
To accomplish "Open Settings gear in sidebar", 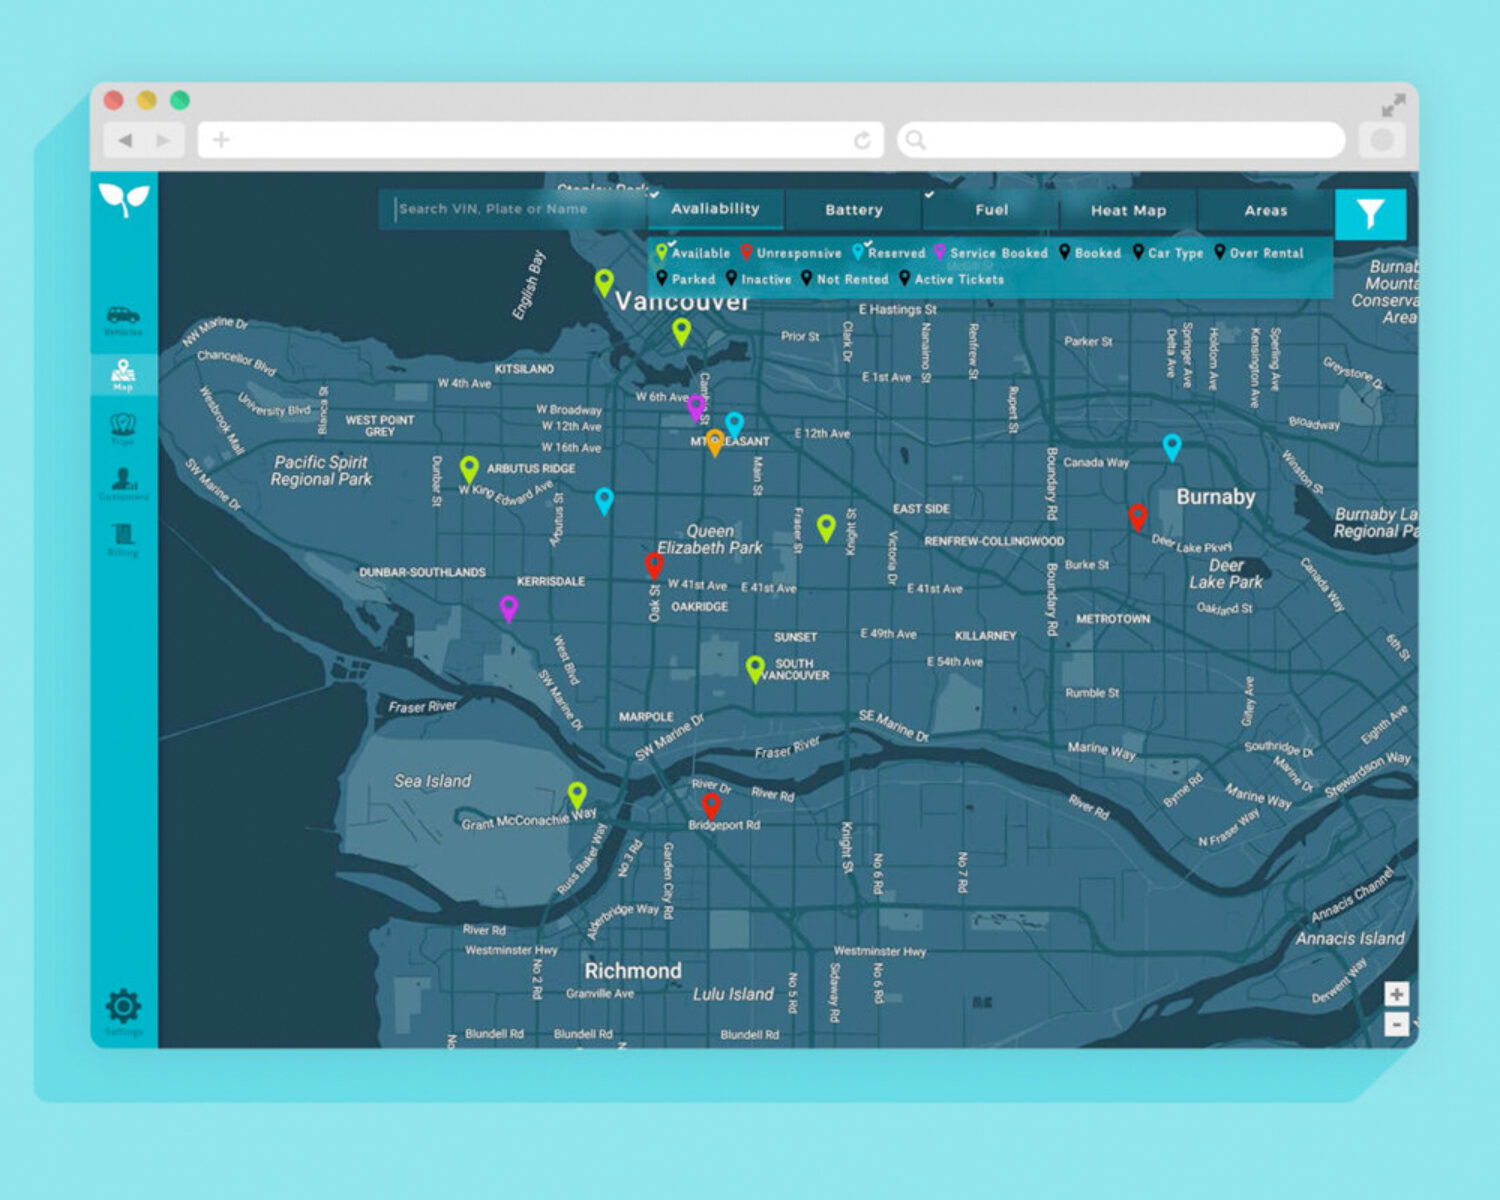I will 123,1008.
